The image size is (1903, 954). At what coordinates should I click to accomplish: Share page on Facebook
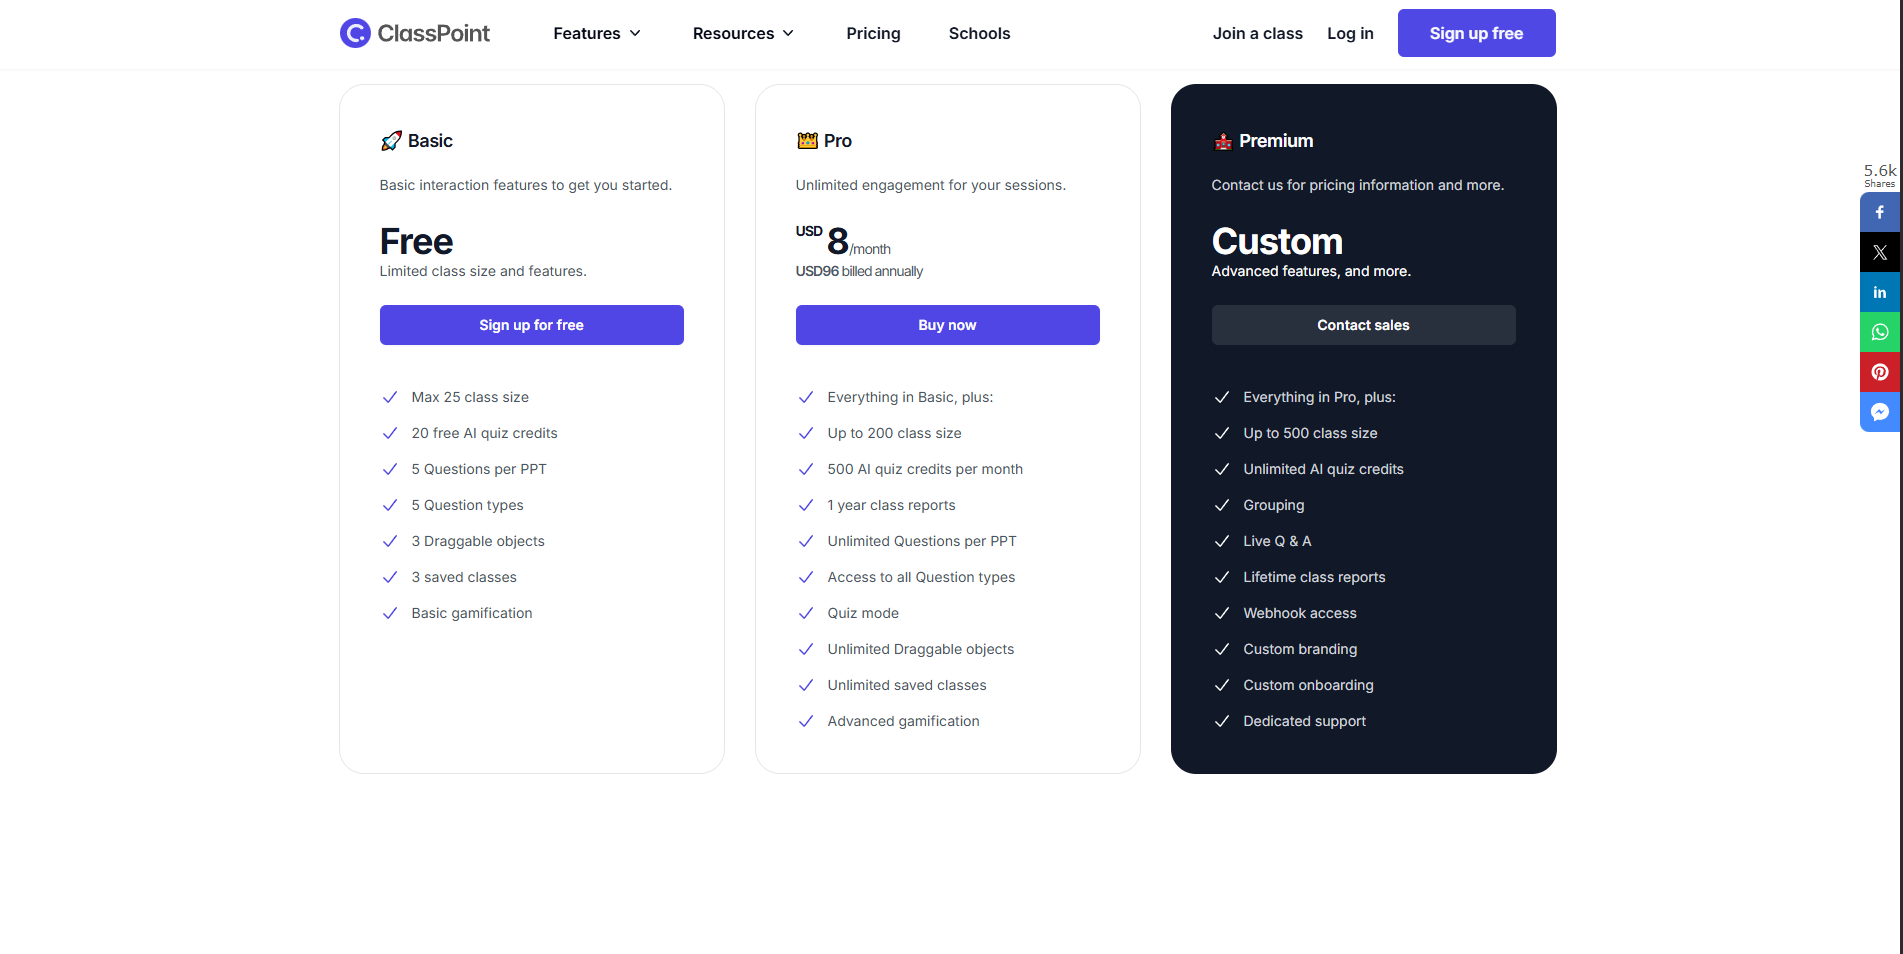1880,212
